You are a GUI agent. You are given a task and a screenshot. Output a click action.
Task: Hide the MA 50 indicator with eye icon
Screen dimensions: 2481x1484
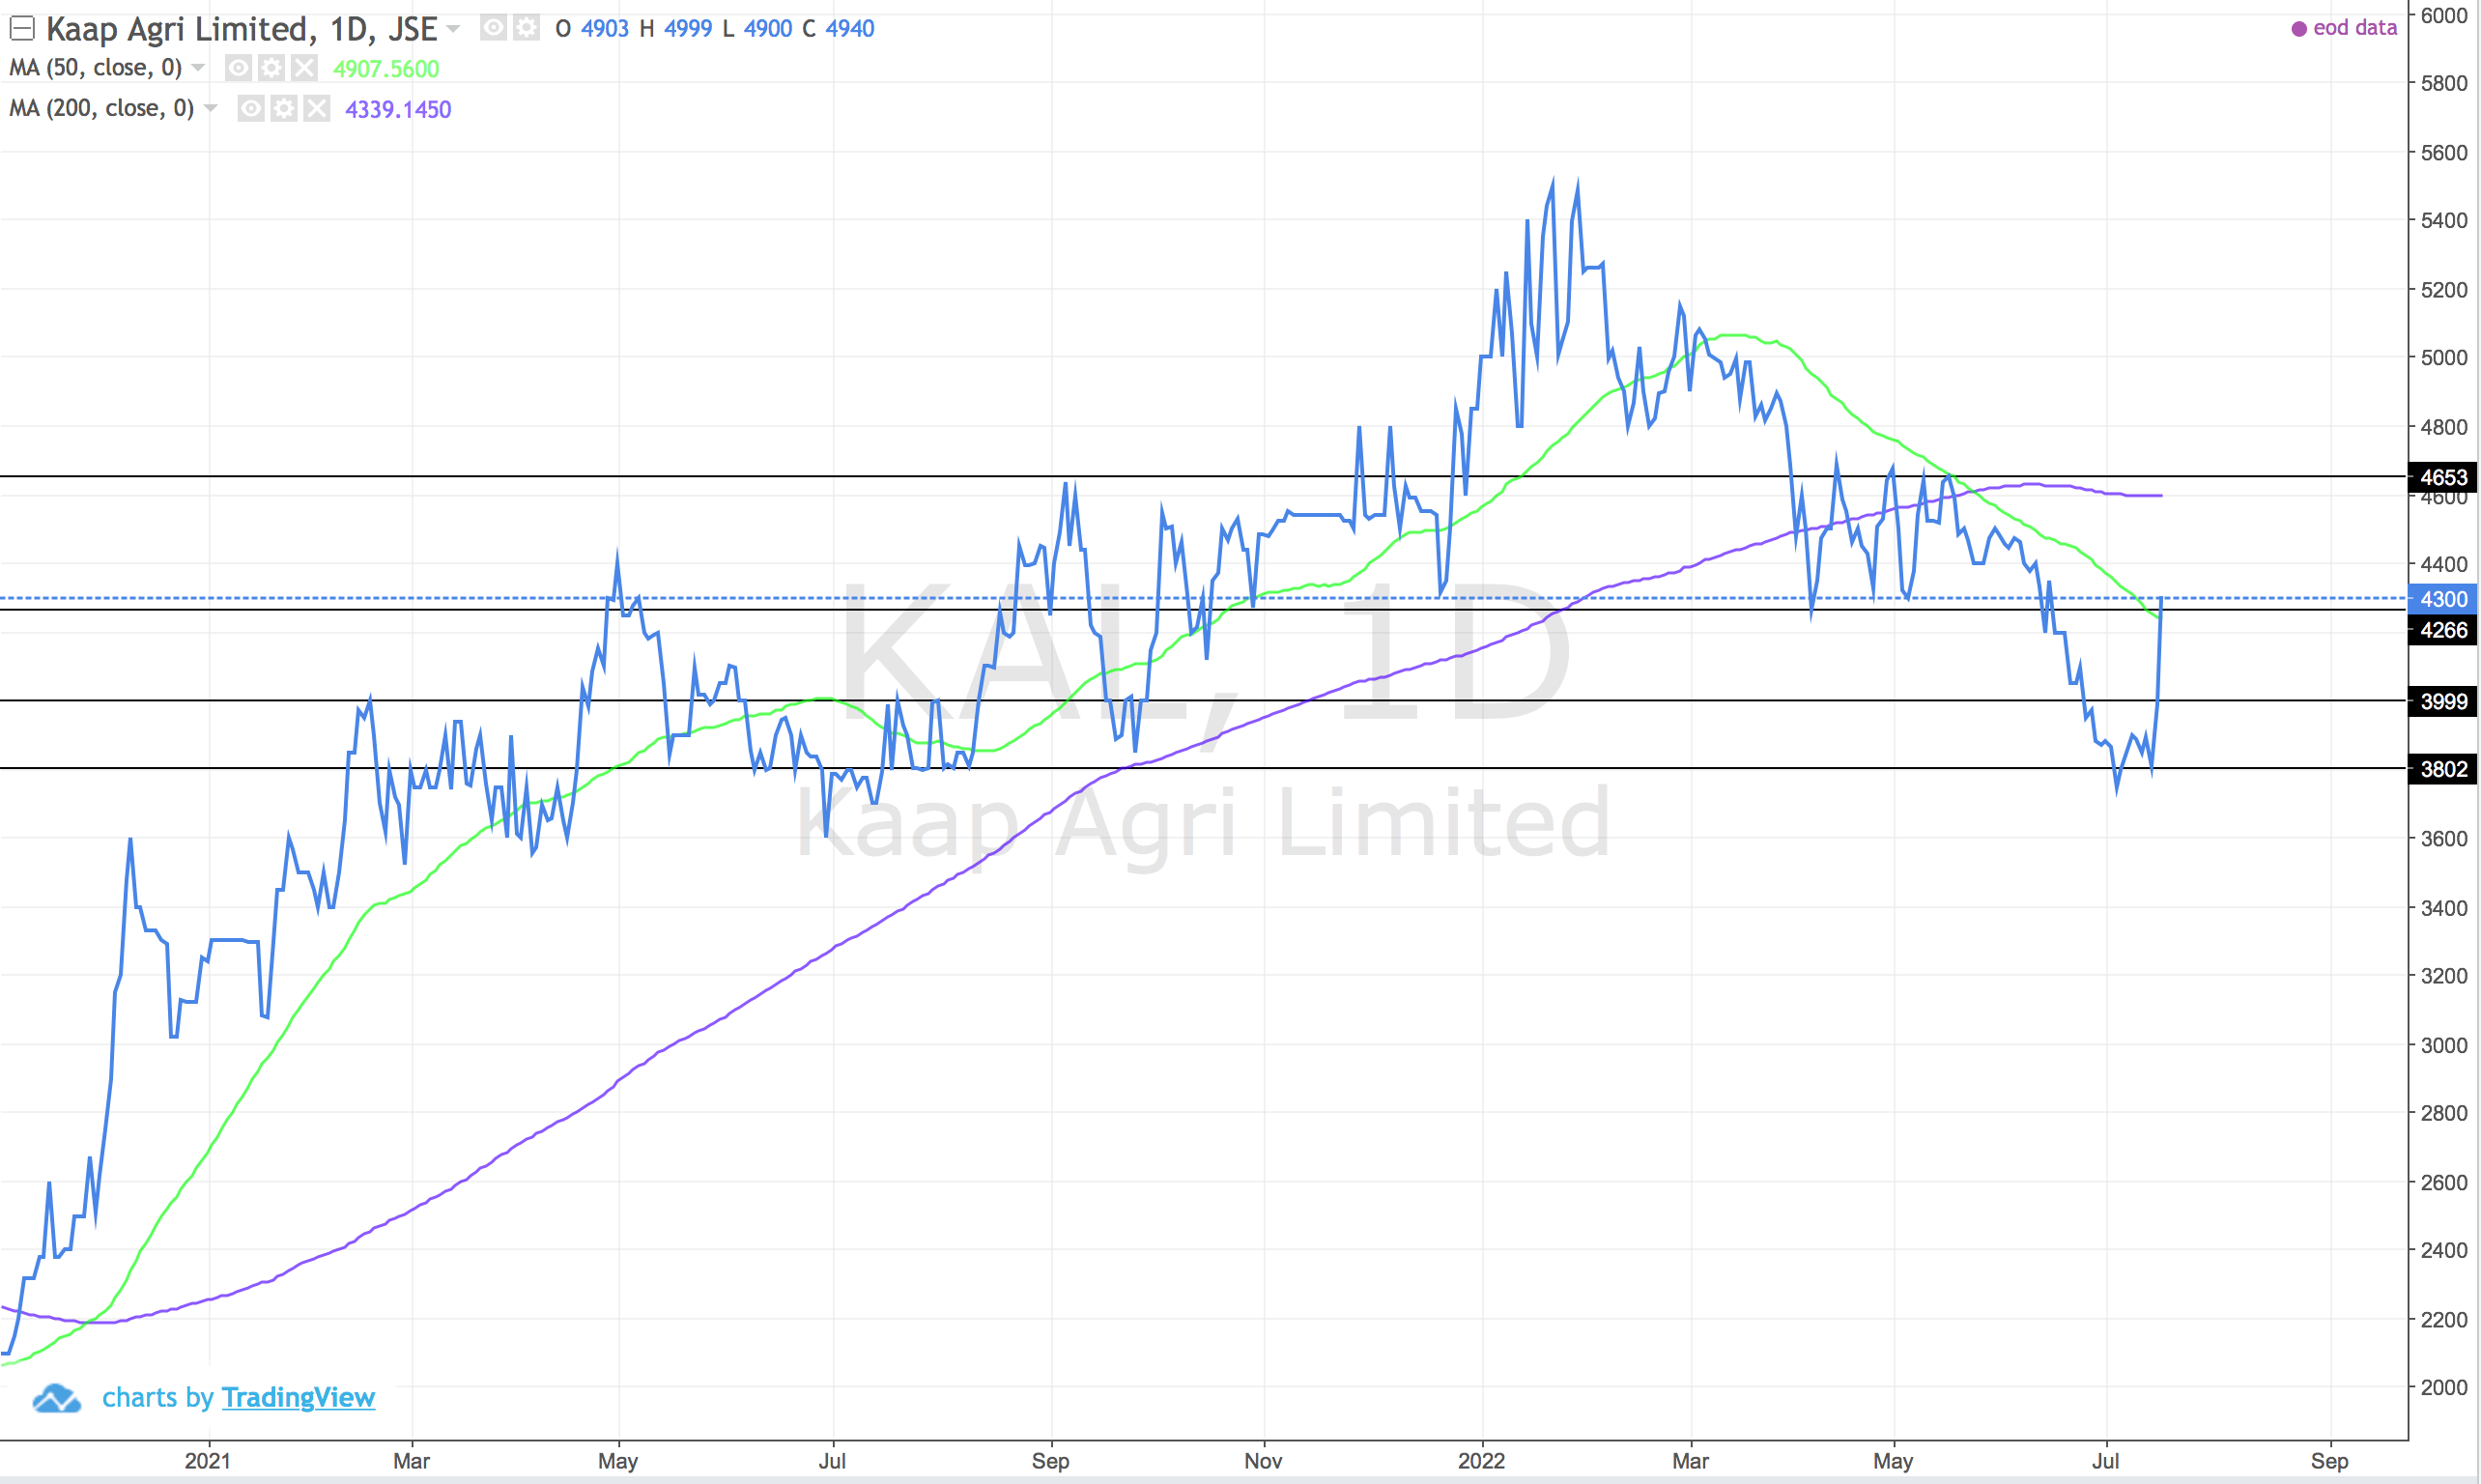pos(238,68)
